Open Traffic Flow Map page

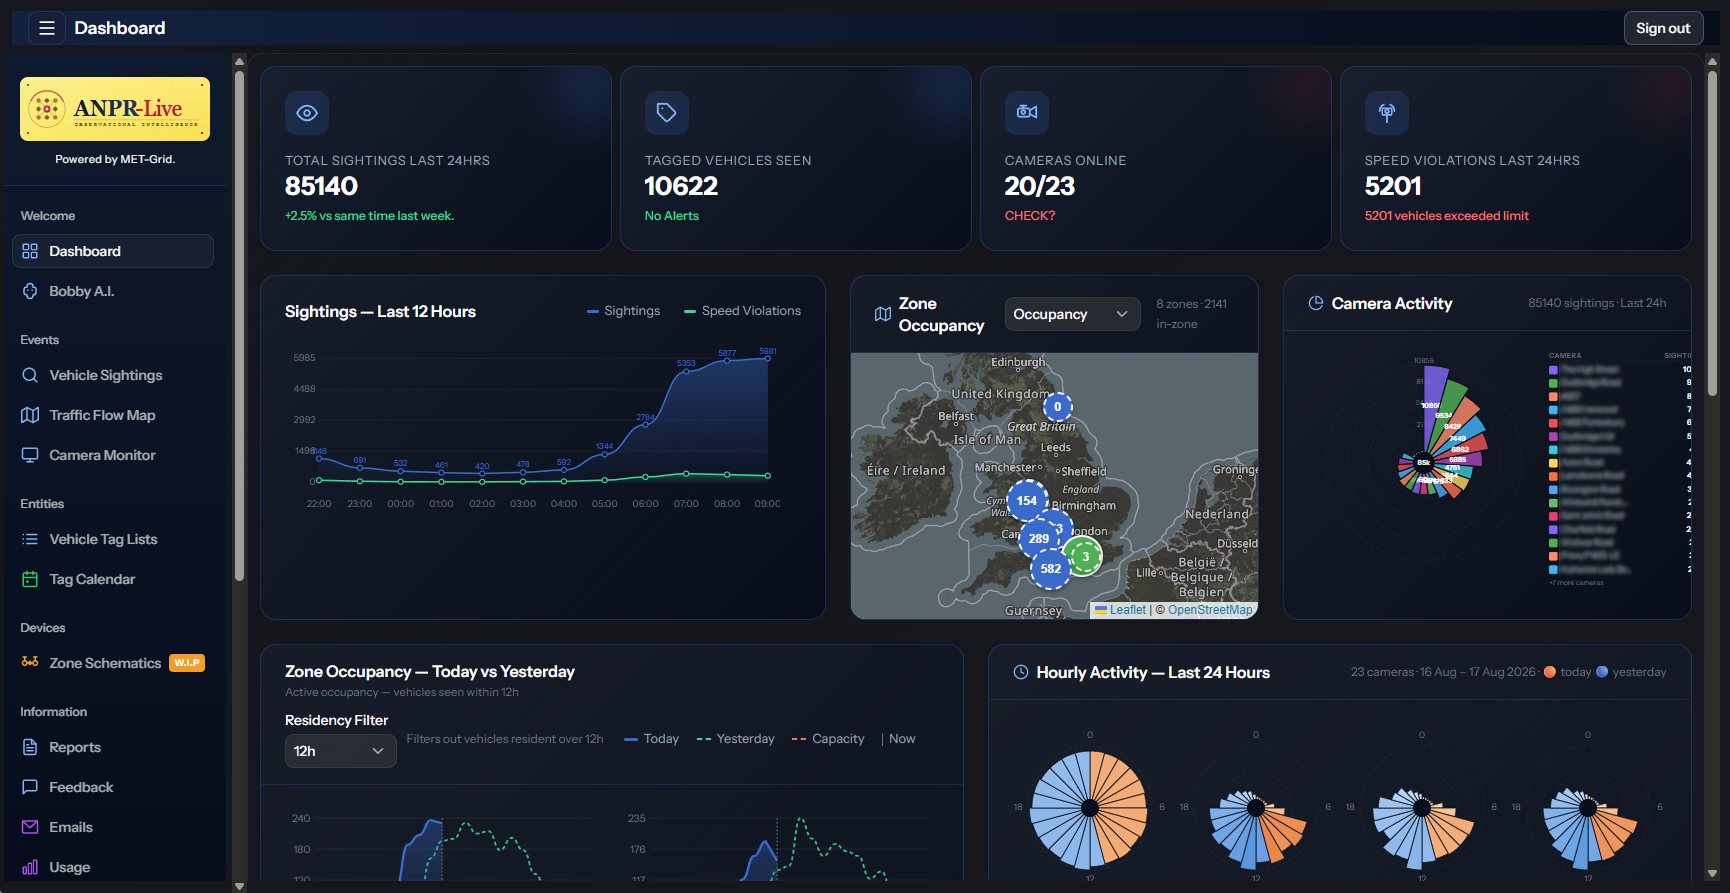pos(113,415)
